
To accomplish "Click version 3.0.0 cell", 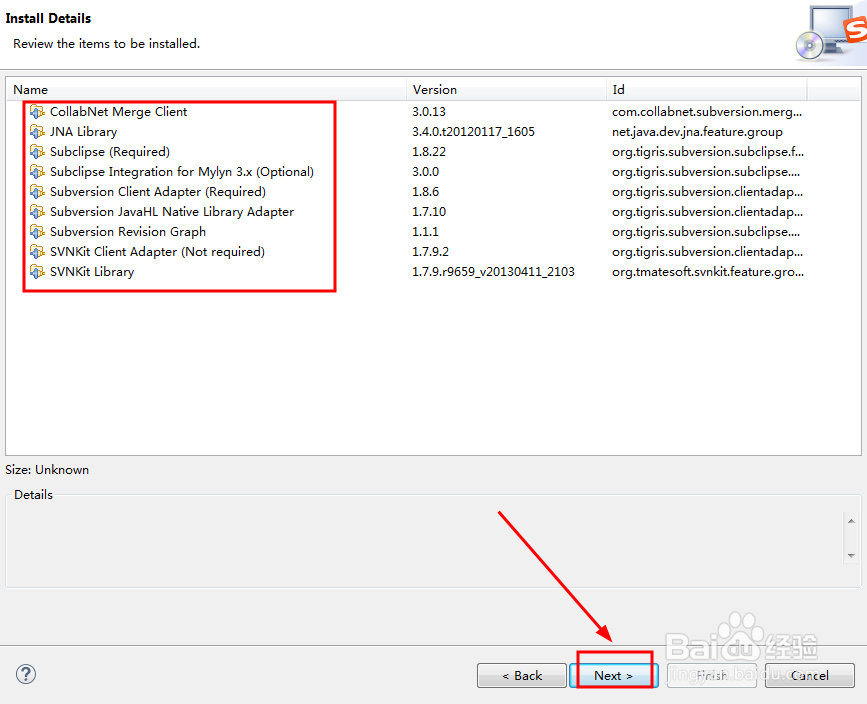I will point(426,172).
